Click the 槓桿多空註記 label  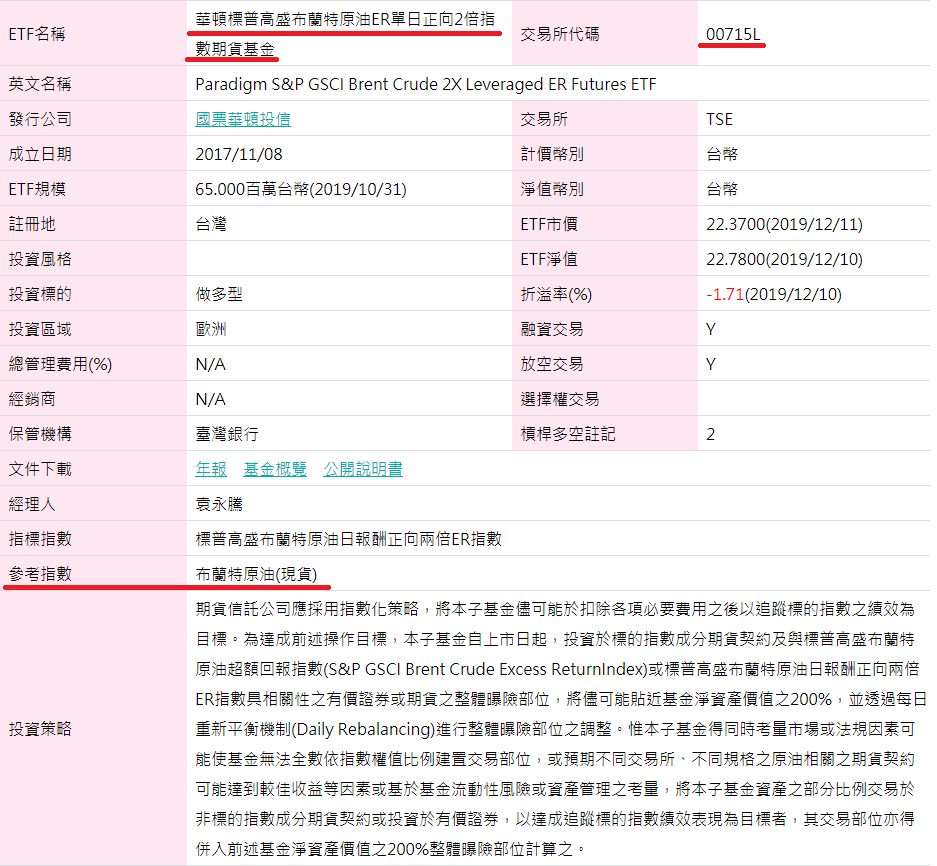coord(568,434)
